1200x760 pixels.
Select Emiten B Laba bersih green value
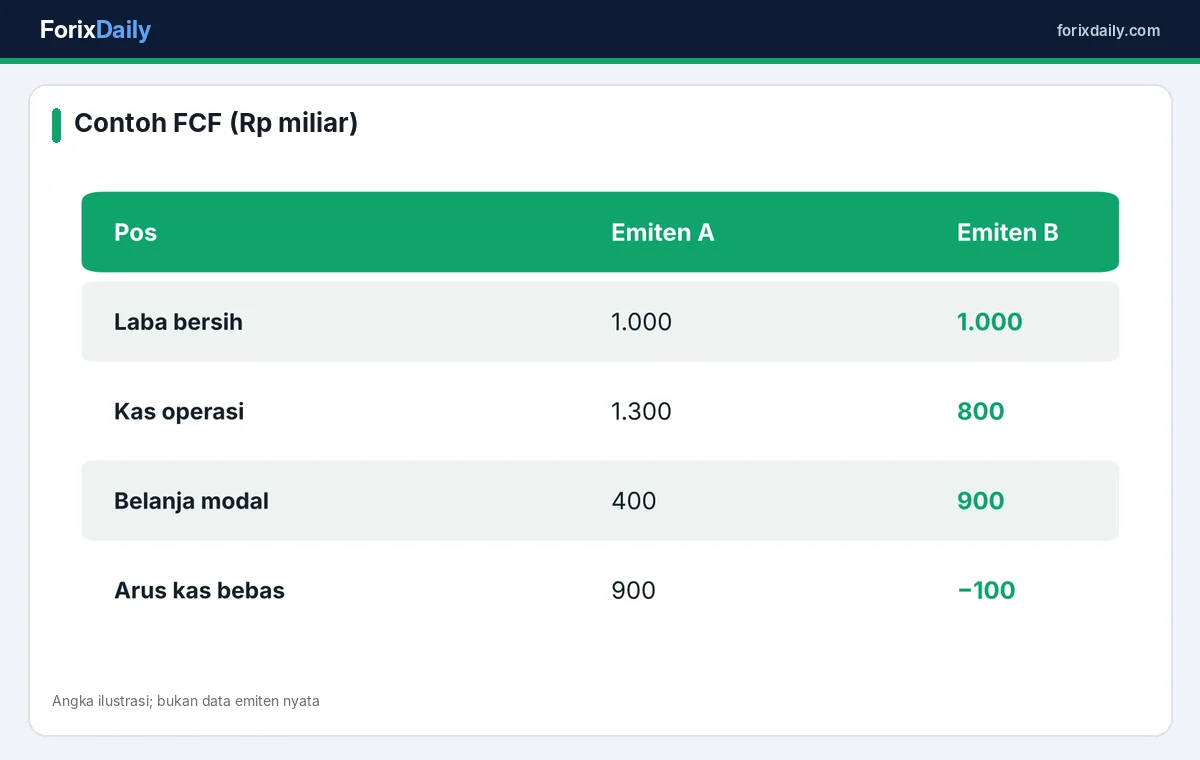(x=989, y=321)
